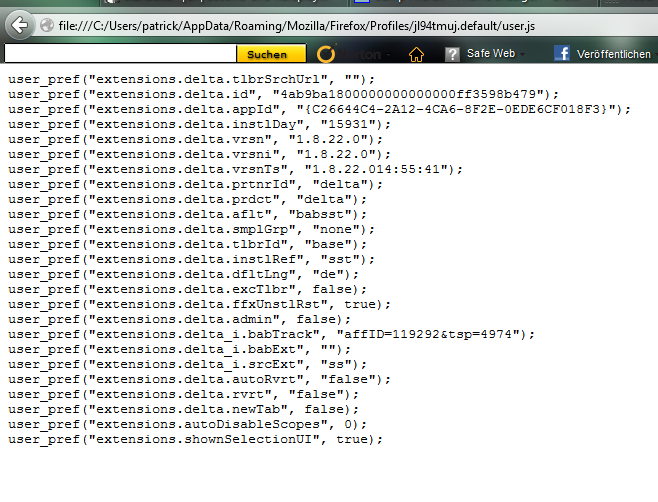
Task: Click the text "extensions.delta.excTlbr"
Action: point(192,289)
